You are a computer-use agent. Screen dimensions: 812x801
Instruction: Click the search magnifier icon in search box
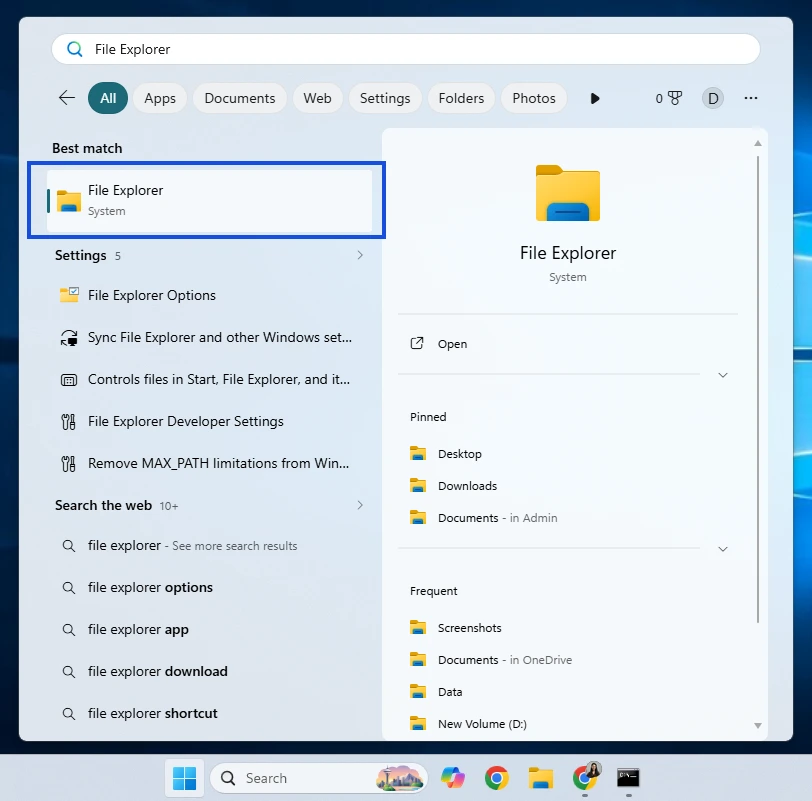[75, 49]
